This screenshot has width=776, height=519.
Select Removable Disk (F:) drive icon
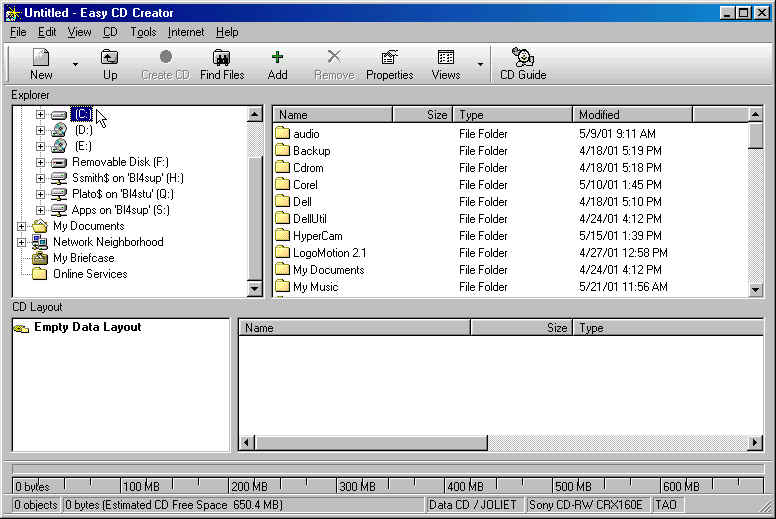click(59, 162)
